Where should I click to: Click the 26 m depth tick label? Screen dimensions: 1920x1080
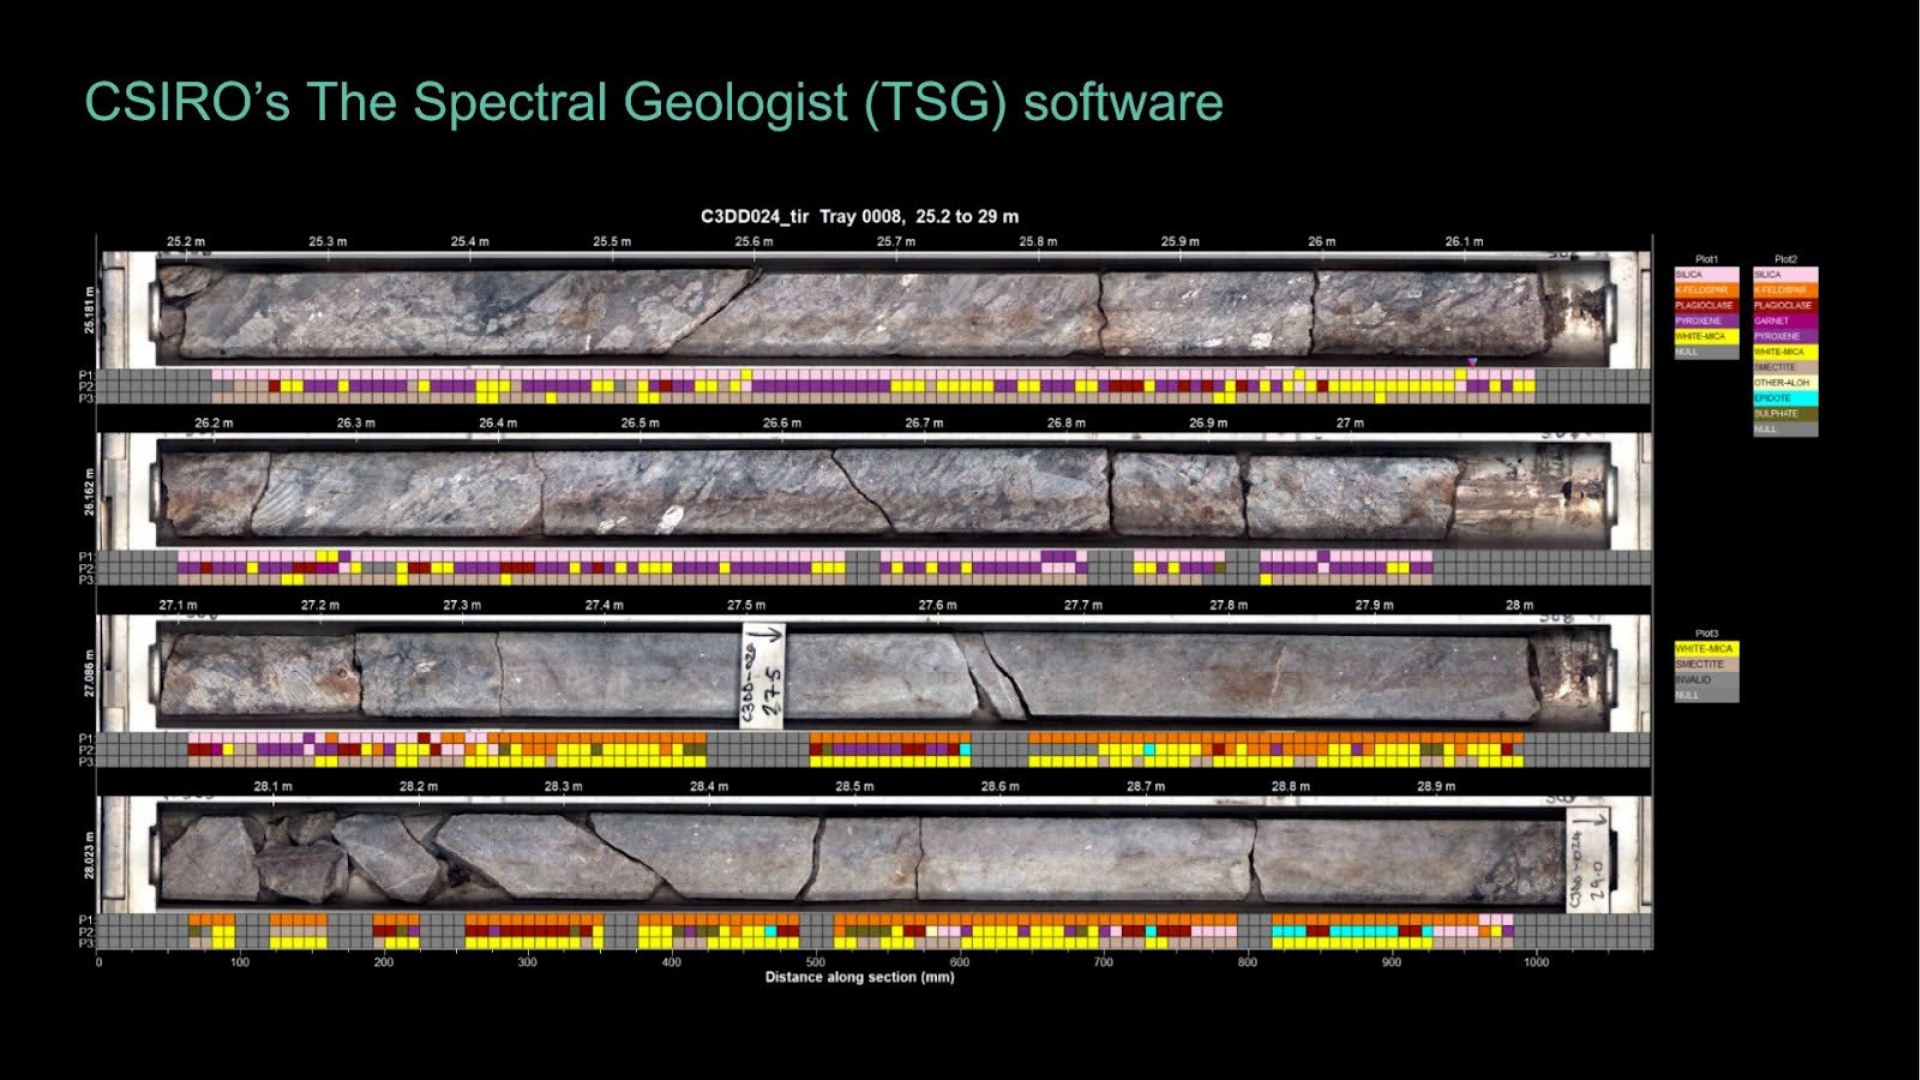(1321, 242)
